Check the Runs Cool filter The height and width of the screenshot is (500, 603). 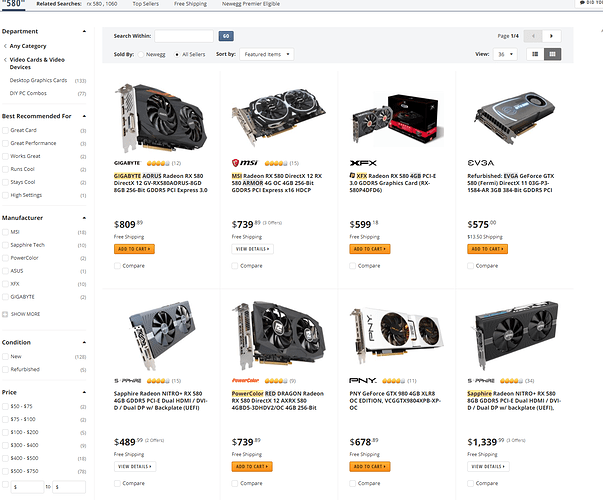5,169
